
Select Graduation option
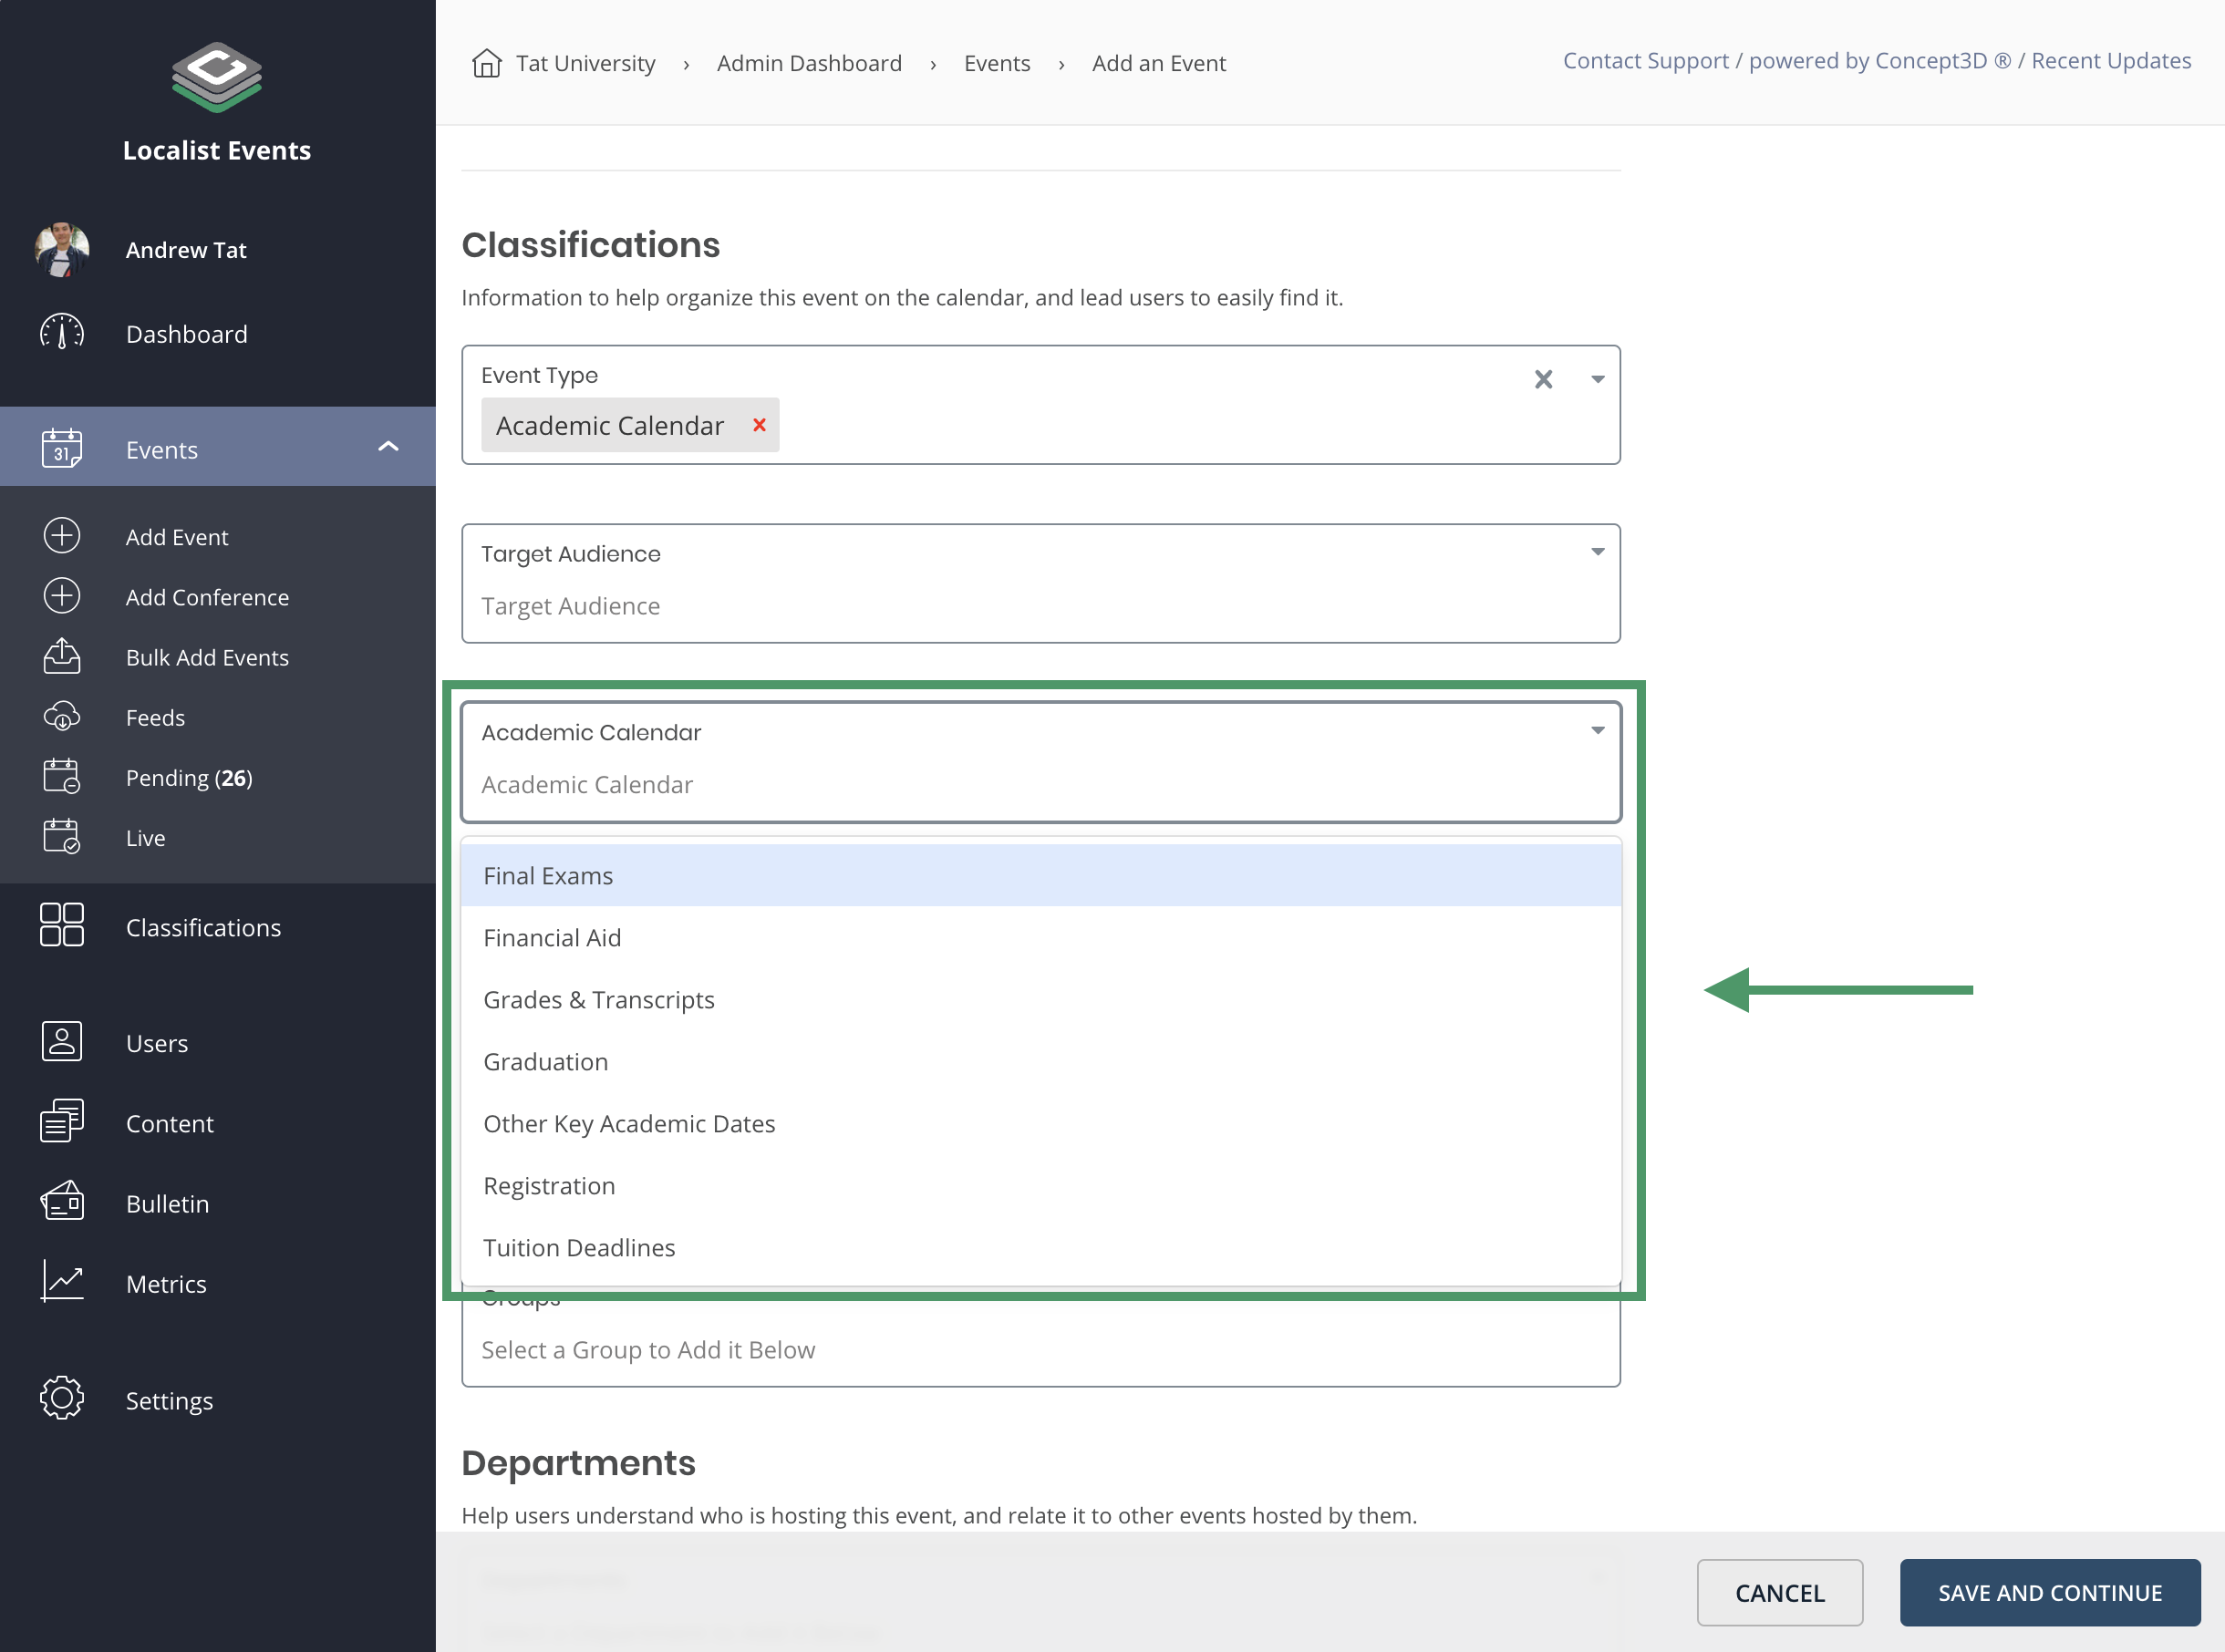pos(1041,1061)
